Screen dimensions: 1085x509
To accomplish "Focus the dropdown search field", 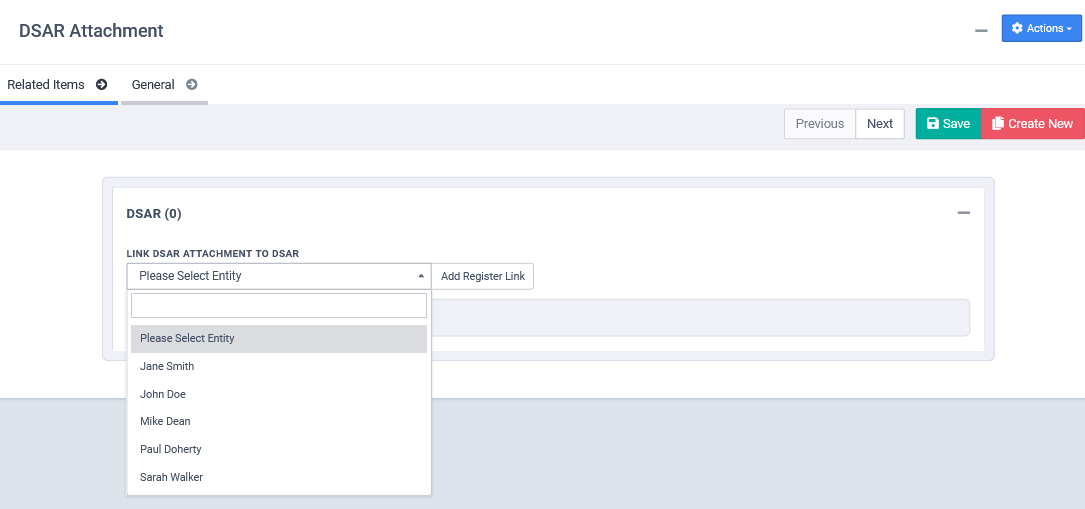I will (x=279, y=306).
